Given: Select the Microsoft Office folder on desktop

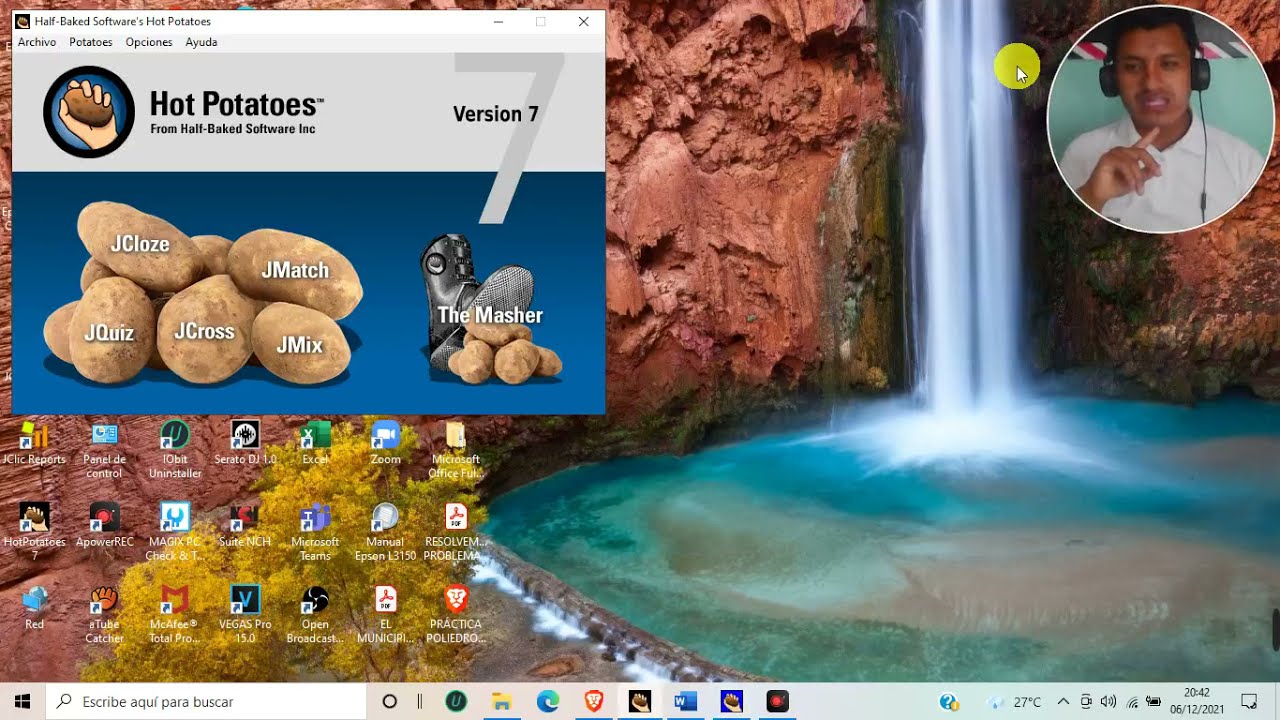Looking at the screenshot, I should [456, 449].
